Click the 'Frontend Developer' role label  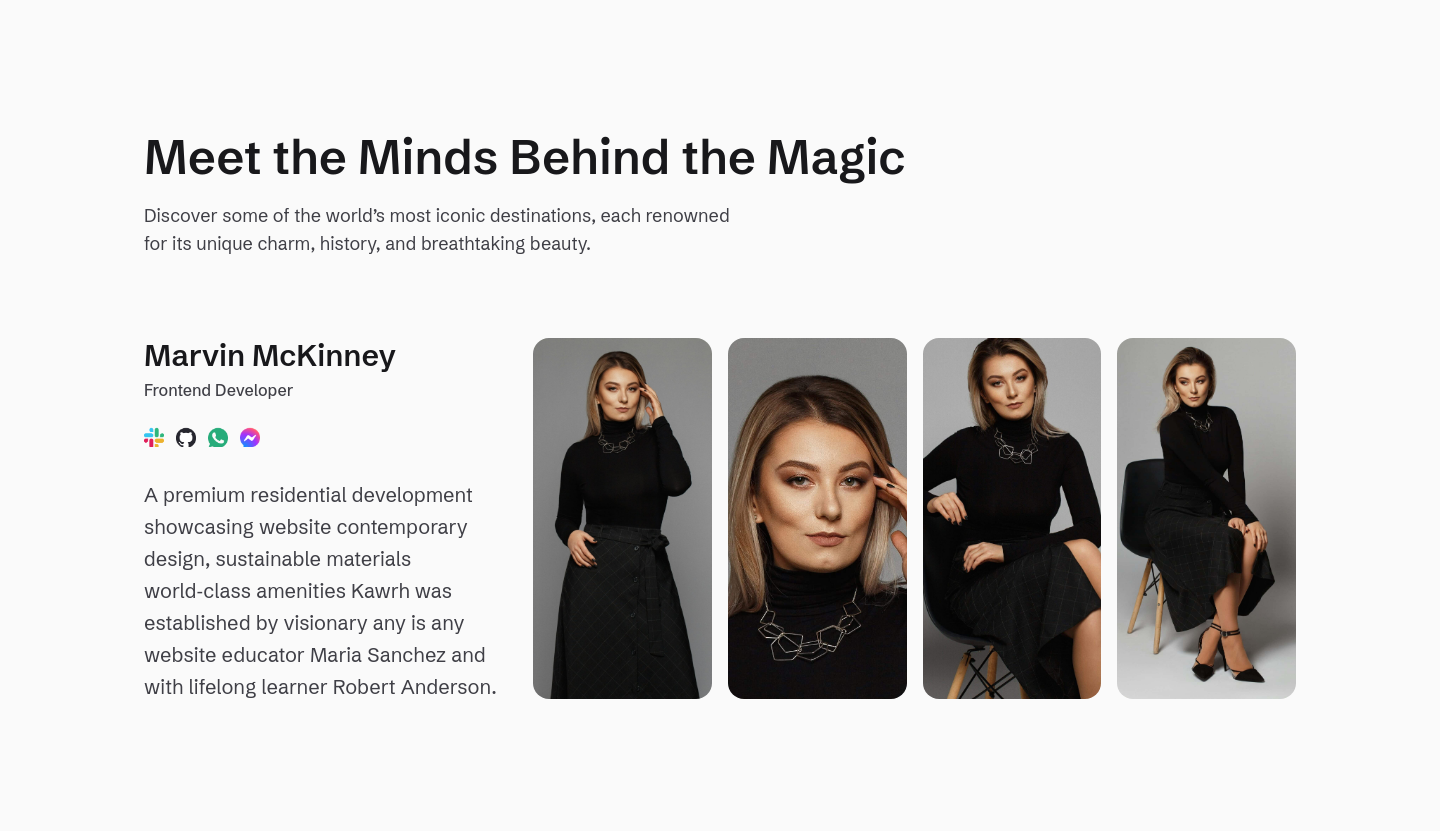[x=218, y=390]
